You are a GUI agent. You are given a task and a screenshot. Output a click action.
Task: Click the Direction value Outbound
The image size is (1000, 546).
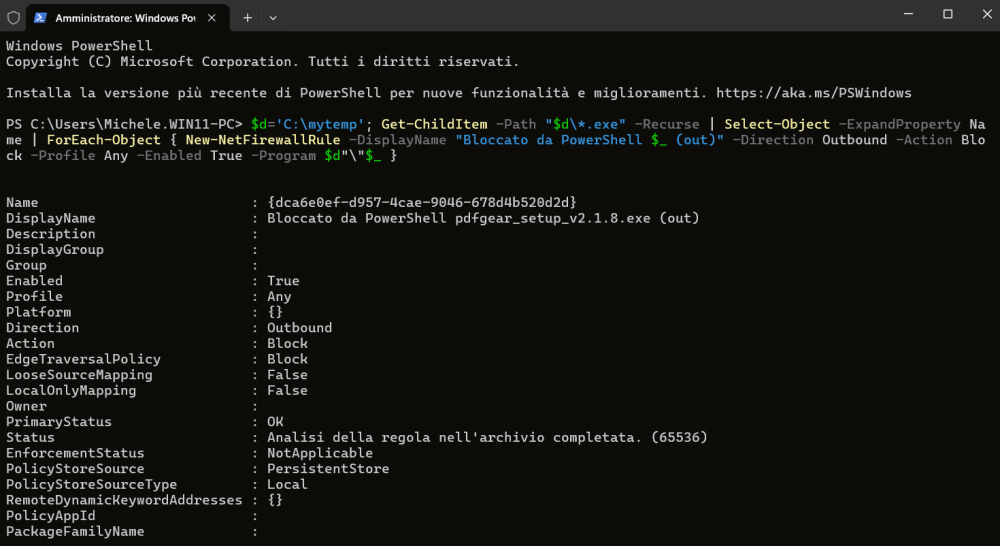point(300,328)
